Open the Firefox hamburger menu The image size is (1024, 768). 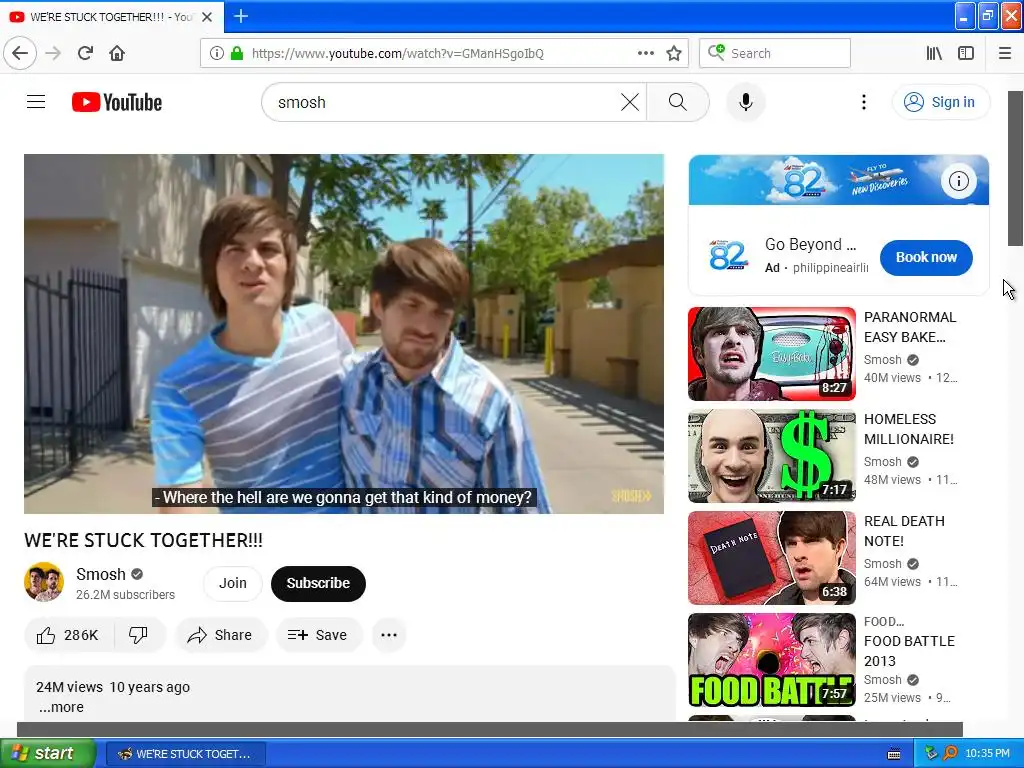point(1005,53)
